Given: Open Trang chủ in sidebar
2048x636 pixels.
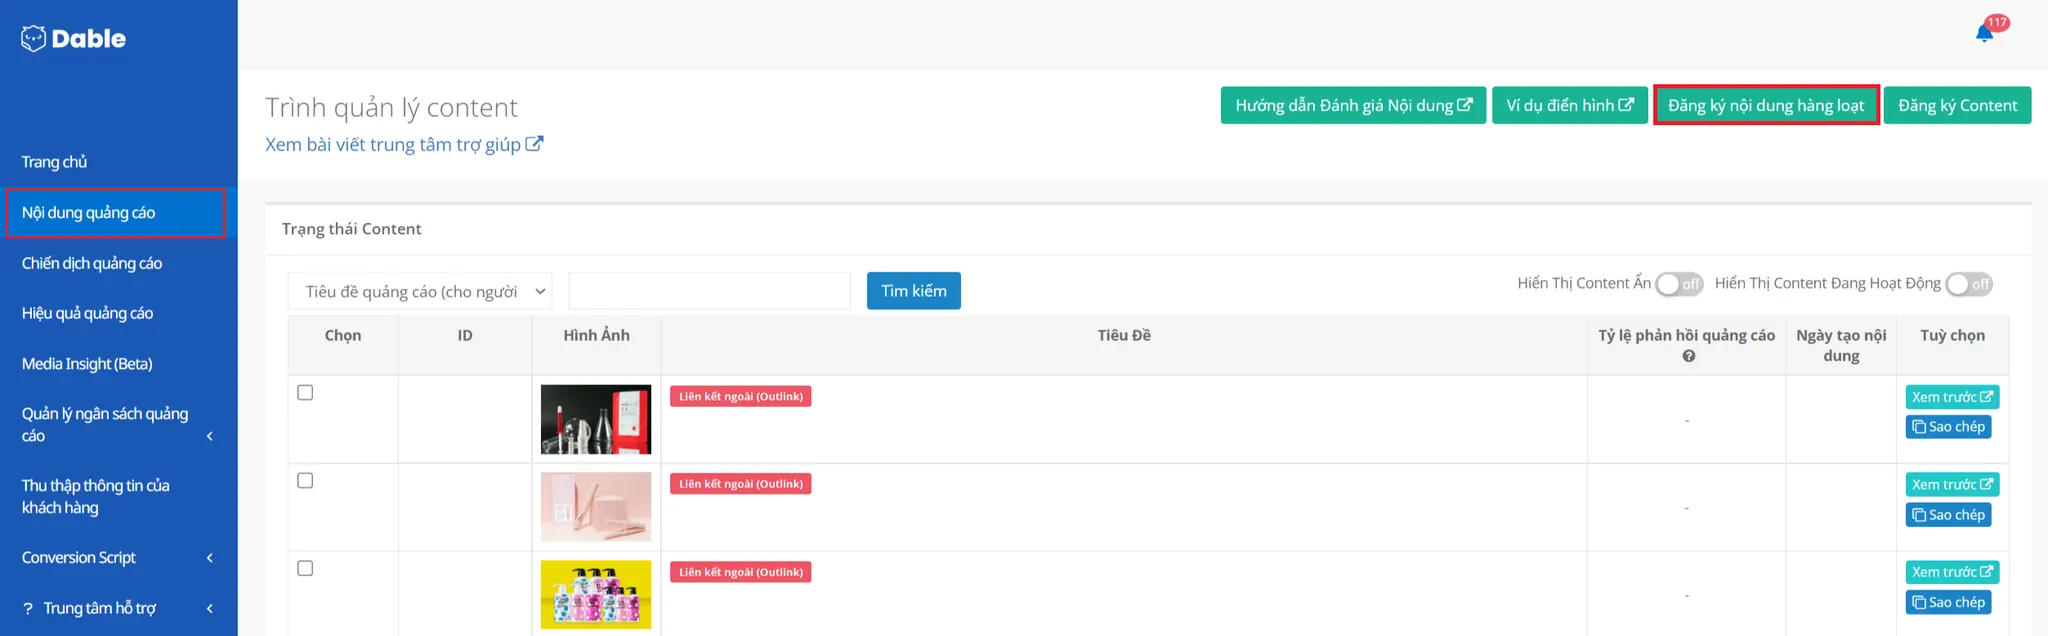Looking at the screenshot, I should tap(54, 162).
